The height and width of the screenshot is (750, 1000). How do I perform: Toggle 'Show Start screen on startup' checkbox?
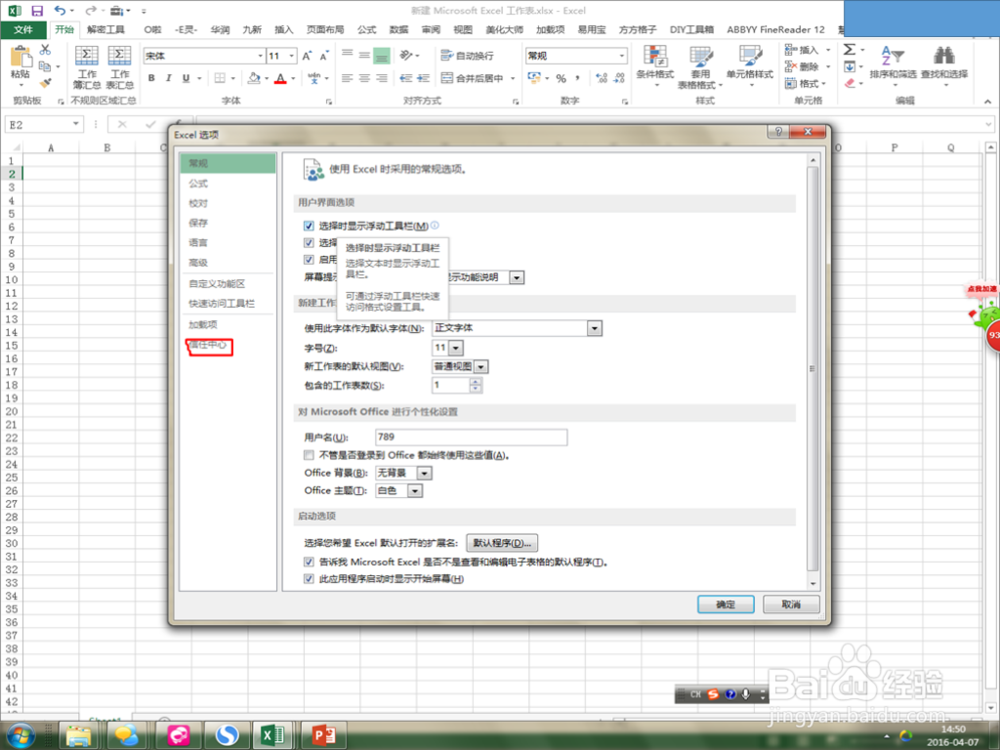pos(309,579)
